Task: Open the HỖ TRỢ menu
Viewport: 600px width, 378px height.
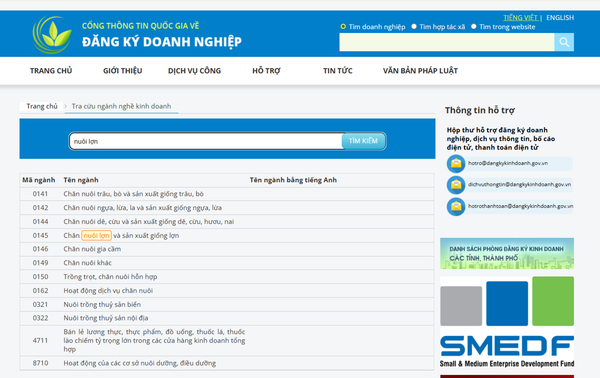Action: tap(266, 71)
